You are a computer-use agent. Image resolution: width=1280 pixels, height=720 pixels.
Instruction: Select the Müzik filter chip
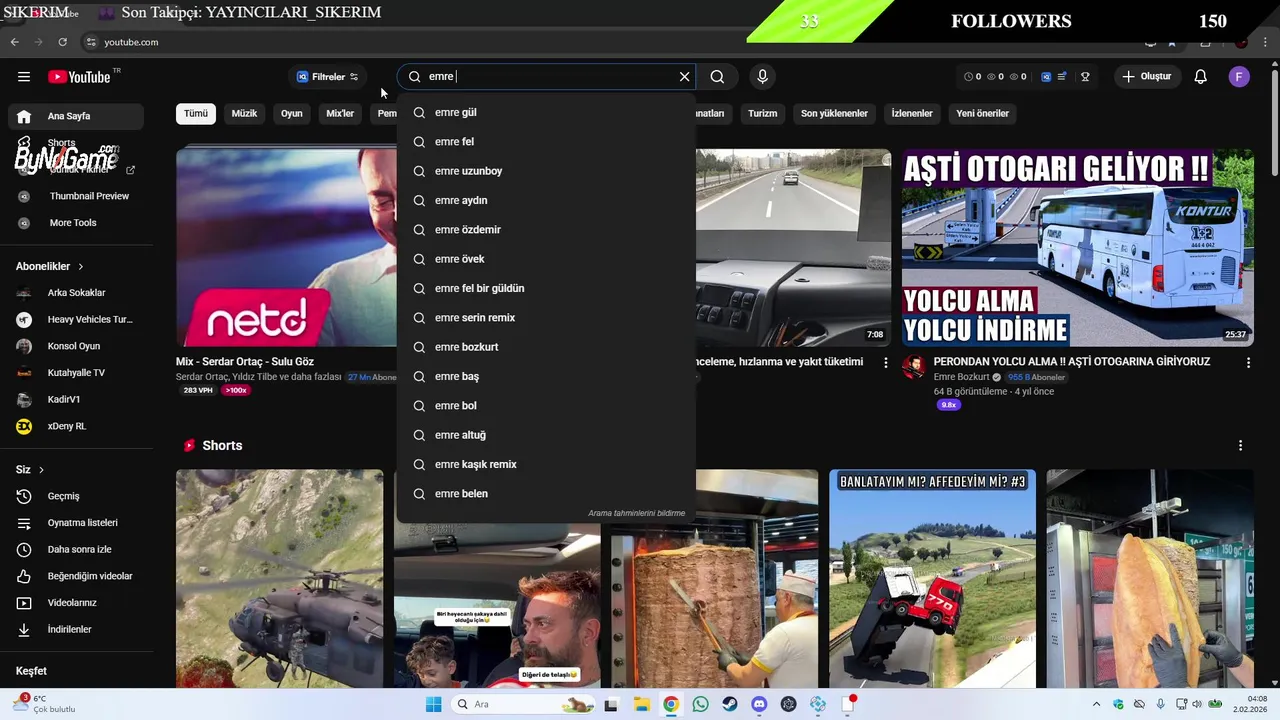click(244, 113)
